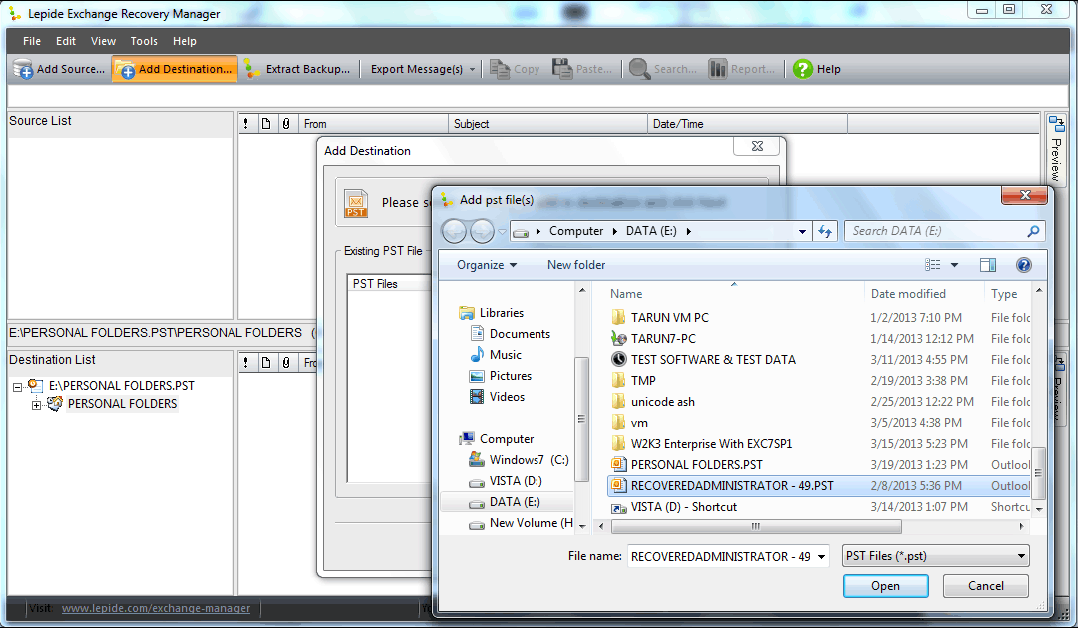Click the Search DATA (E:) field
The image size is (1078, 628).
click(x=945, y=231)
